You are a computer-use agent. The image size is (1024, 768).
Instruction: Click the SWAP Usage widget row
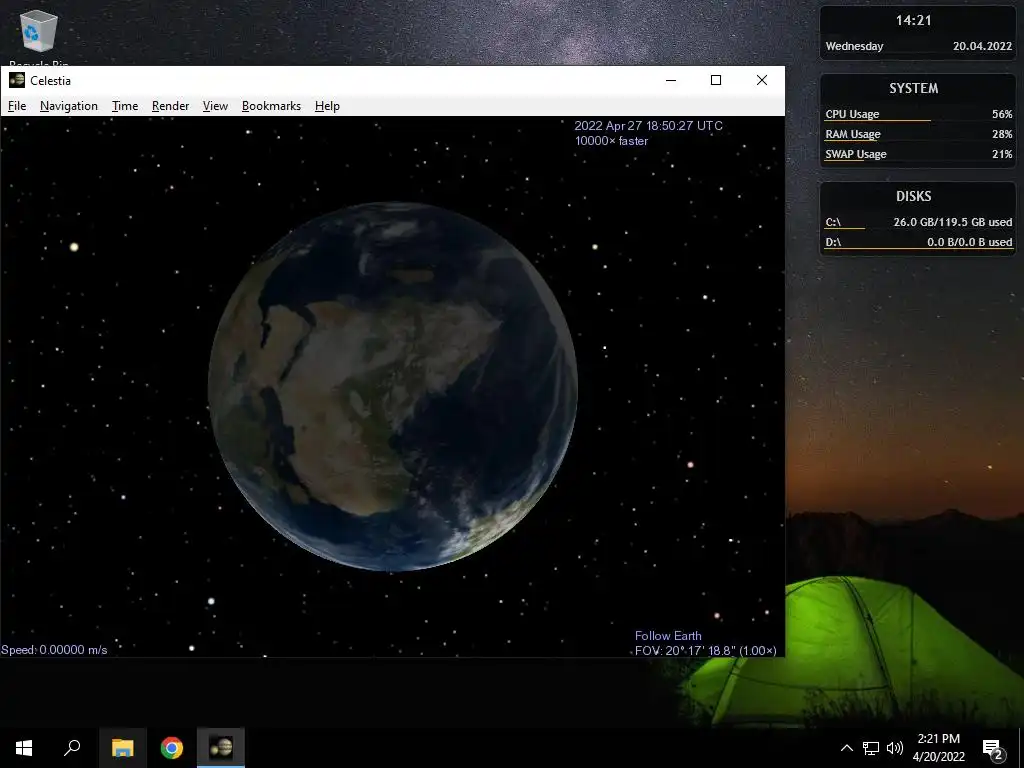918,154
